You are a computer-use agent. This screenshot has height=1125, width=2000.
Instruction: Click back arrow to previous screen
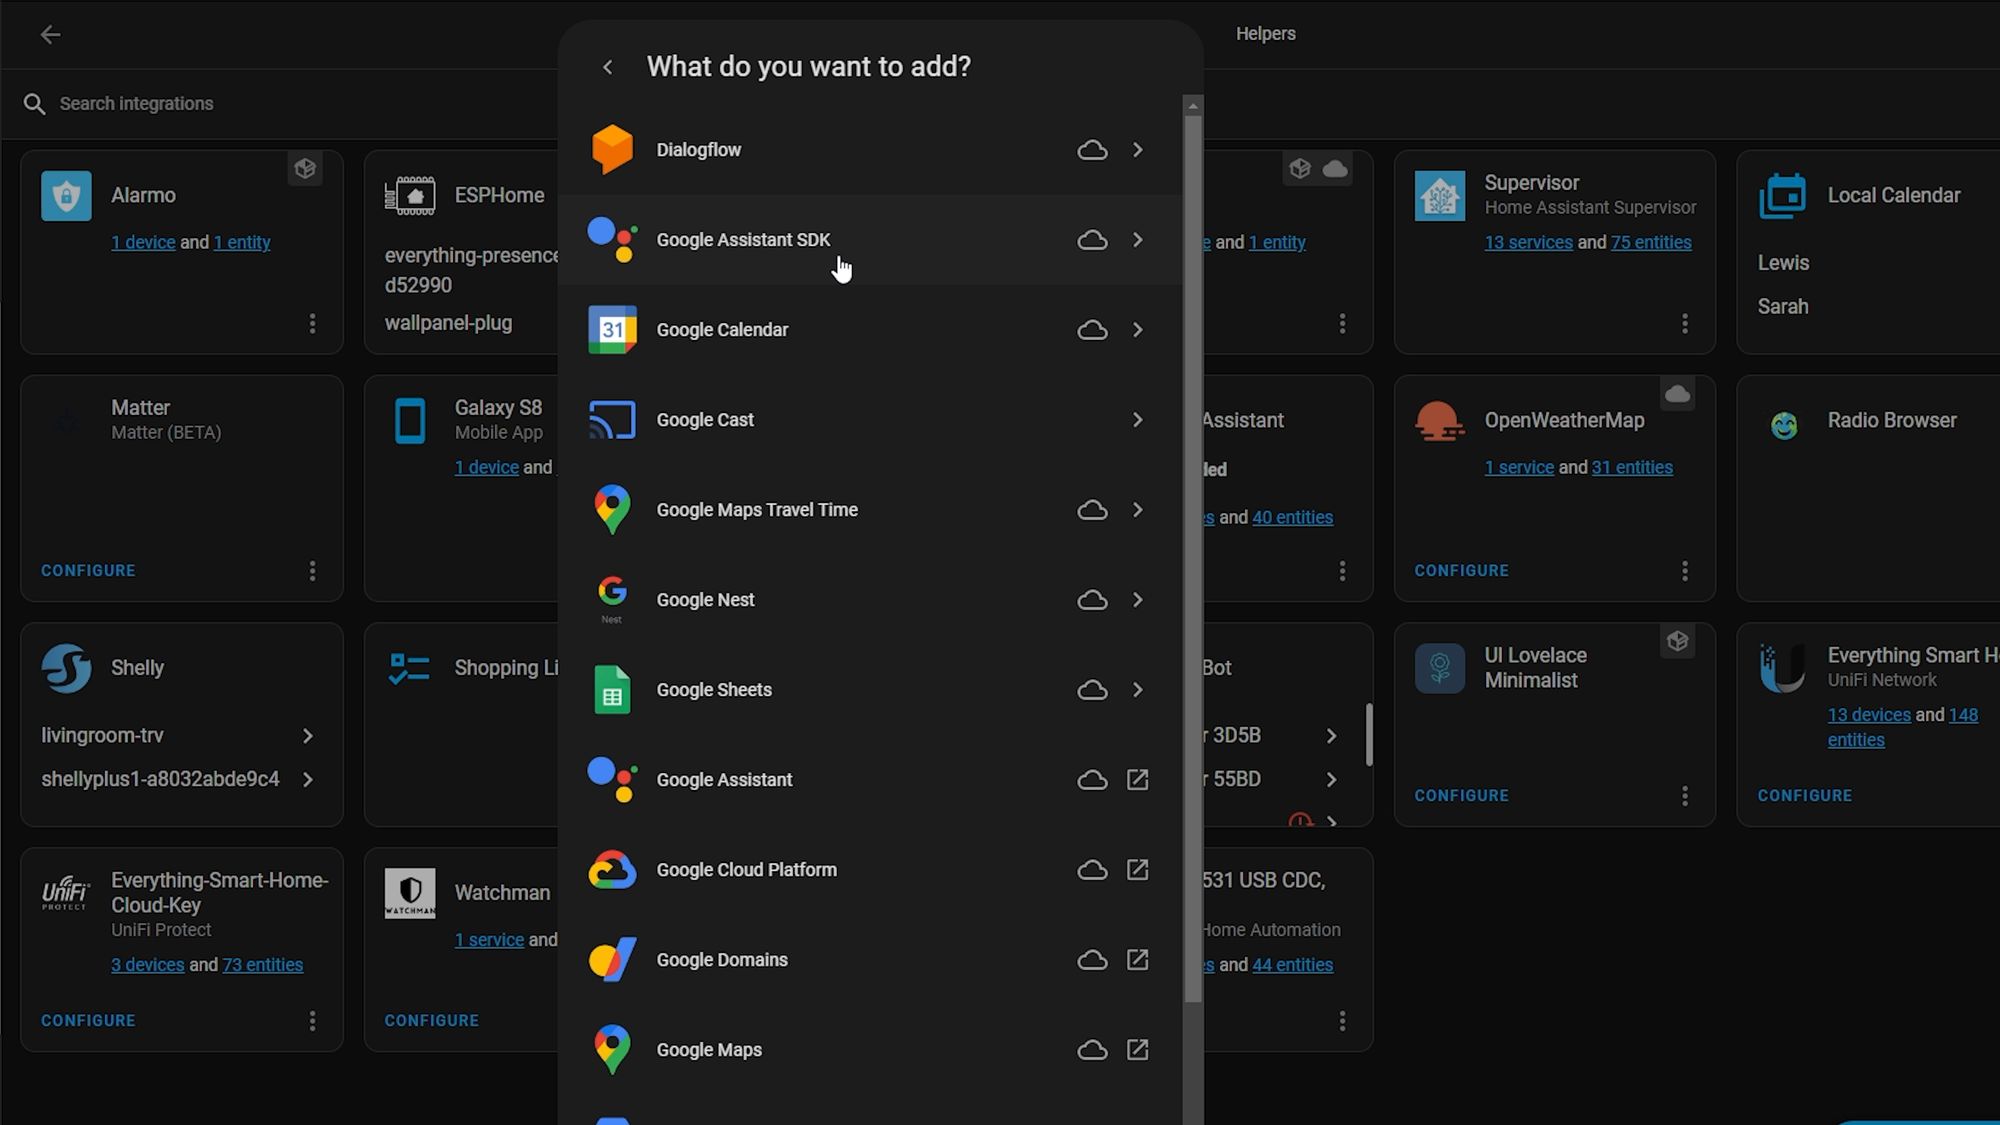coord(607,66)
